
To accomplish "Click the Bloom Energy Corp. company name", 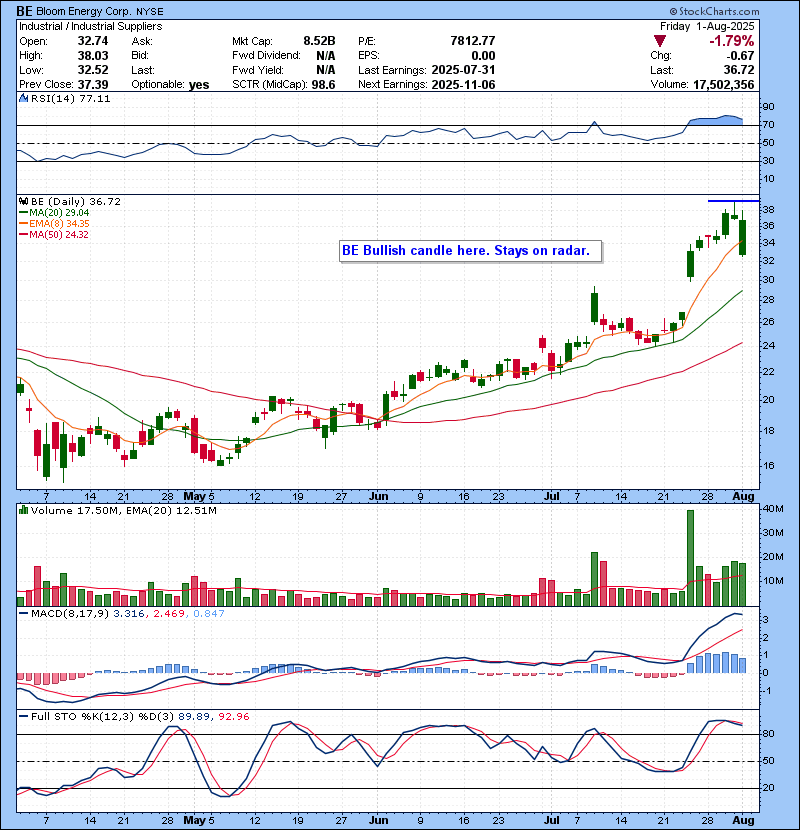I will (84, 11).
